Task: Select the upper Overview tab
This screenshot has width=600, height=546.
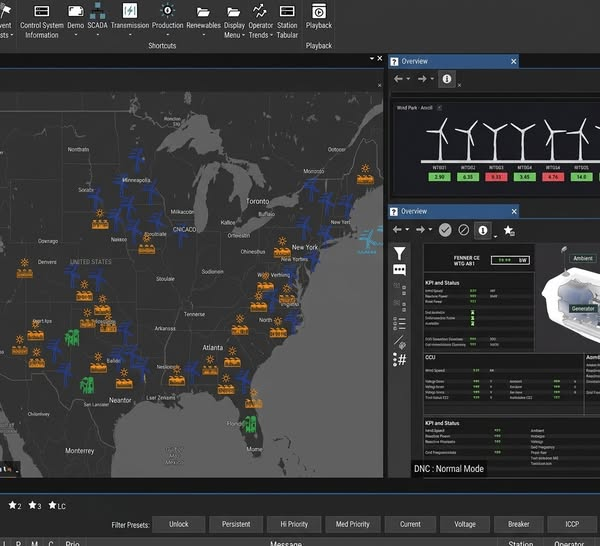Action: pos(453,61)
